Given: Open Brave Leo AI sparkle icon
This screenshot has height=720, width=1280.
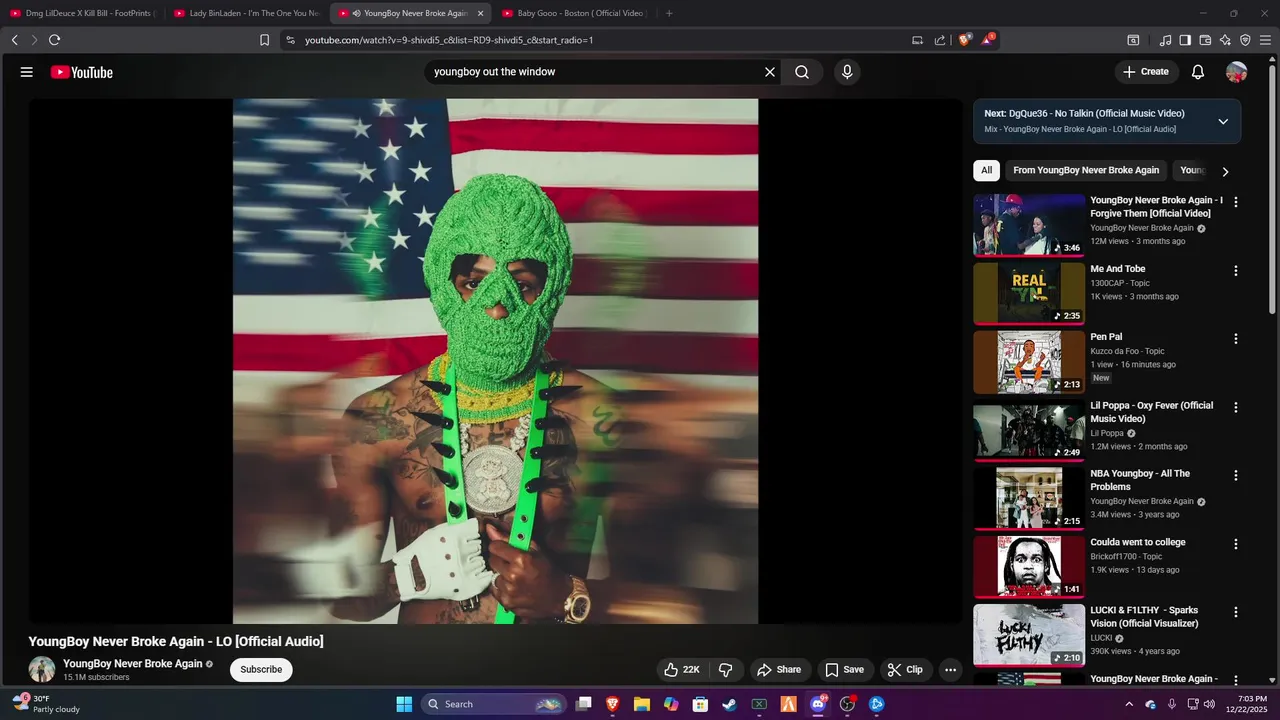Looking at the screenshot, I should point(1225,40).
